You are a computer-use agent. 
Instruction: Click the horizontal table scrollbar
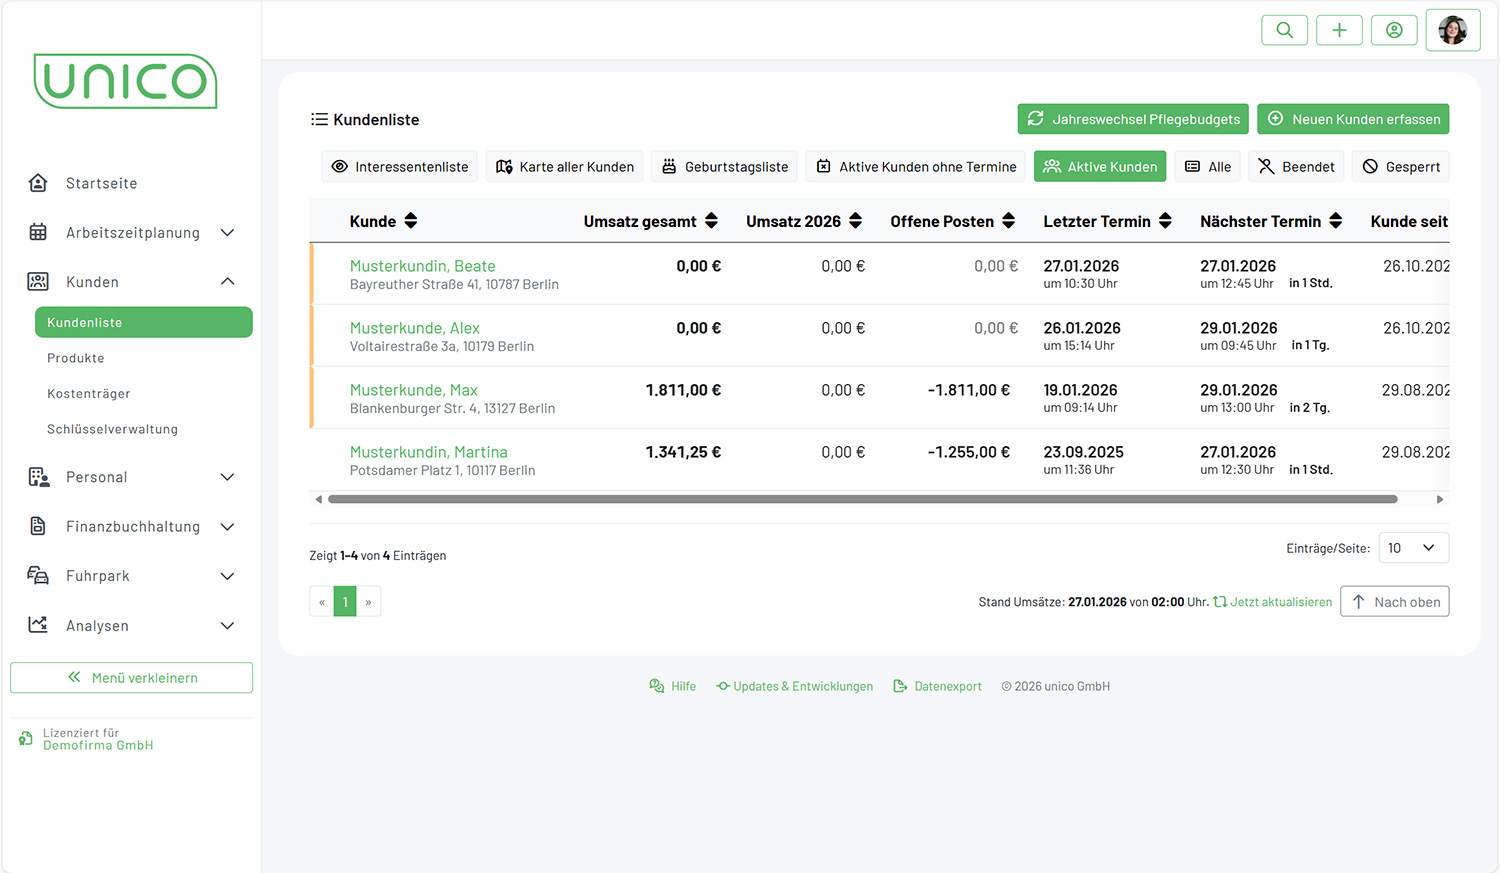click(862, 499)
